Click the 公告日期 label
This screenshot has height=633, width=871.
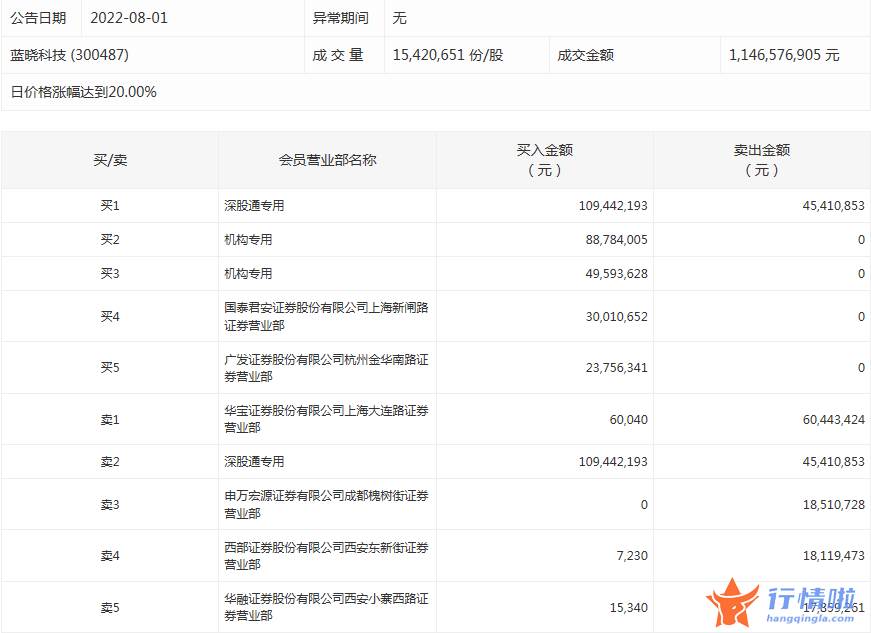[x=38, y=18]
